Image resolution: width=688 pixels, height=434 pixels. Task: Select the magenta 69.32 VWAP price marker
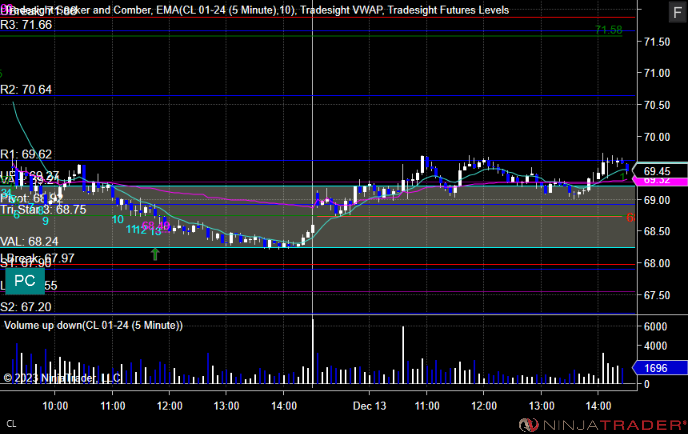(661, 181)
